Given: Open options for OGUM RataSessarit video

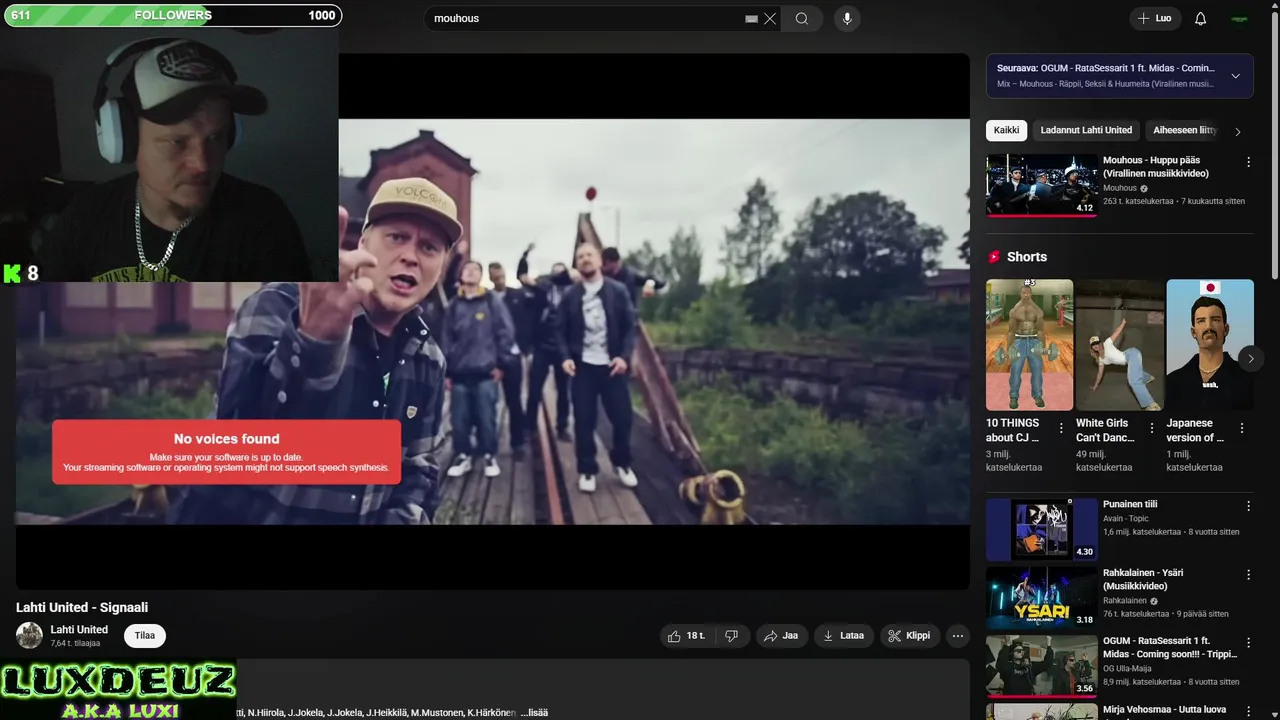Looking at the screenshot, I should [x=1248, y=642].
